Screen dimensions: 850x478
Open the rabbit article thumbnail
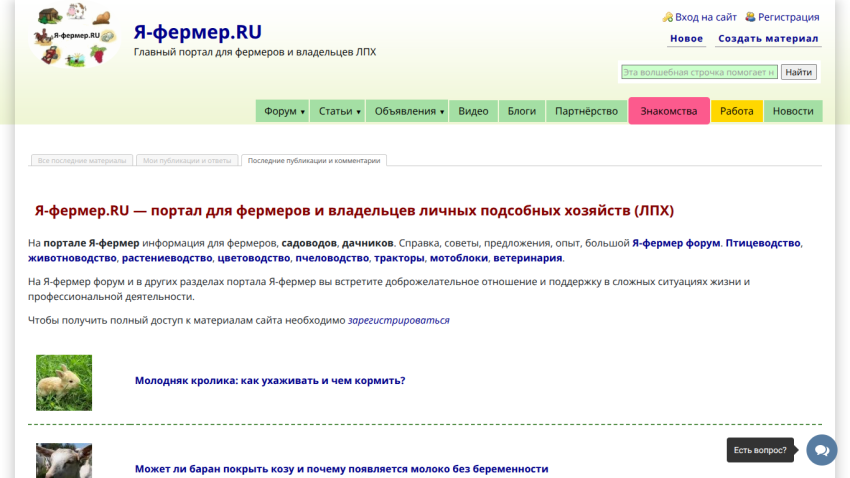click(x=64, y=383)
